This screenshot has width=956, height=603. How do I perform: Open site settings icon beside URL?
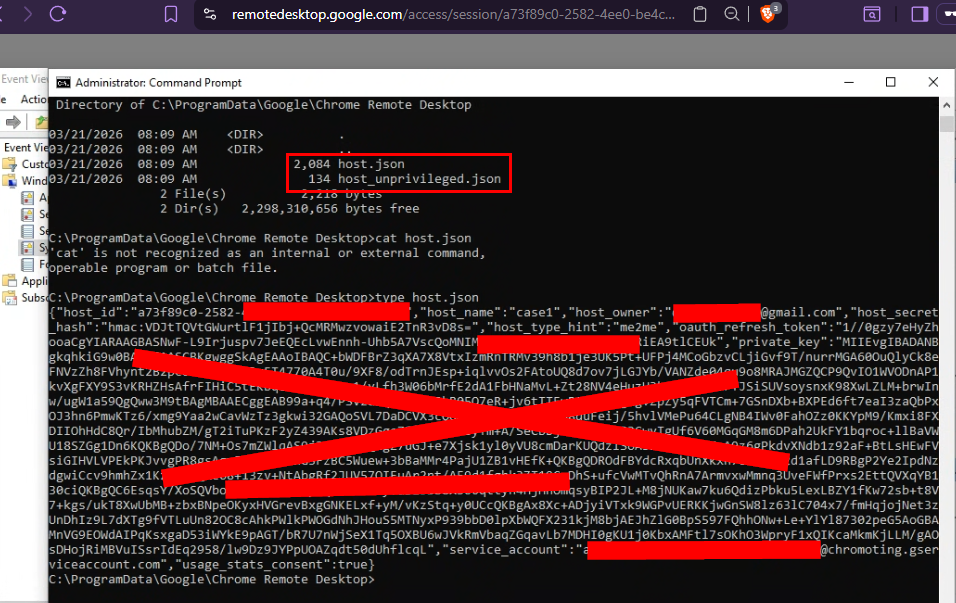[x=210, y=14]
